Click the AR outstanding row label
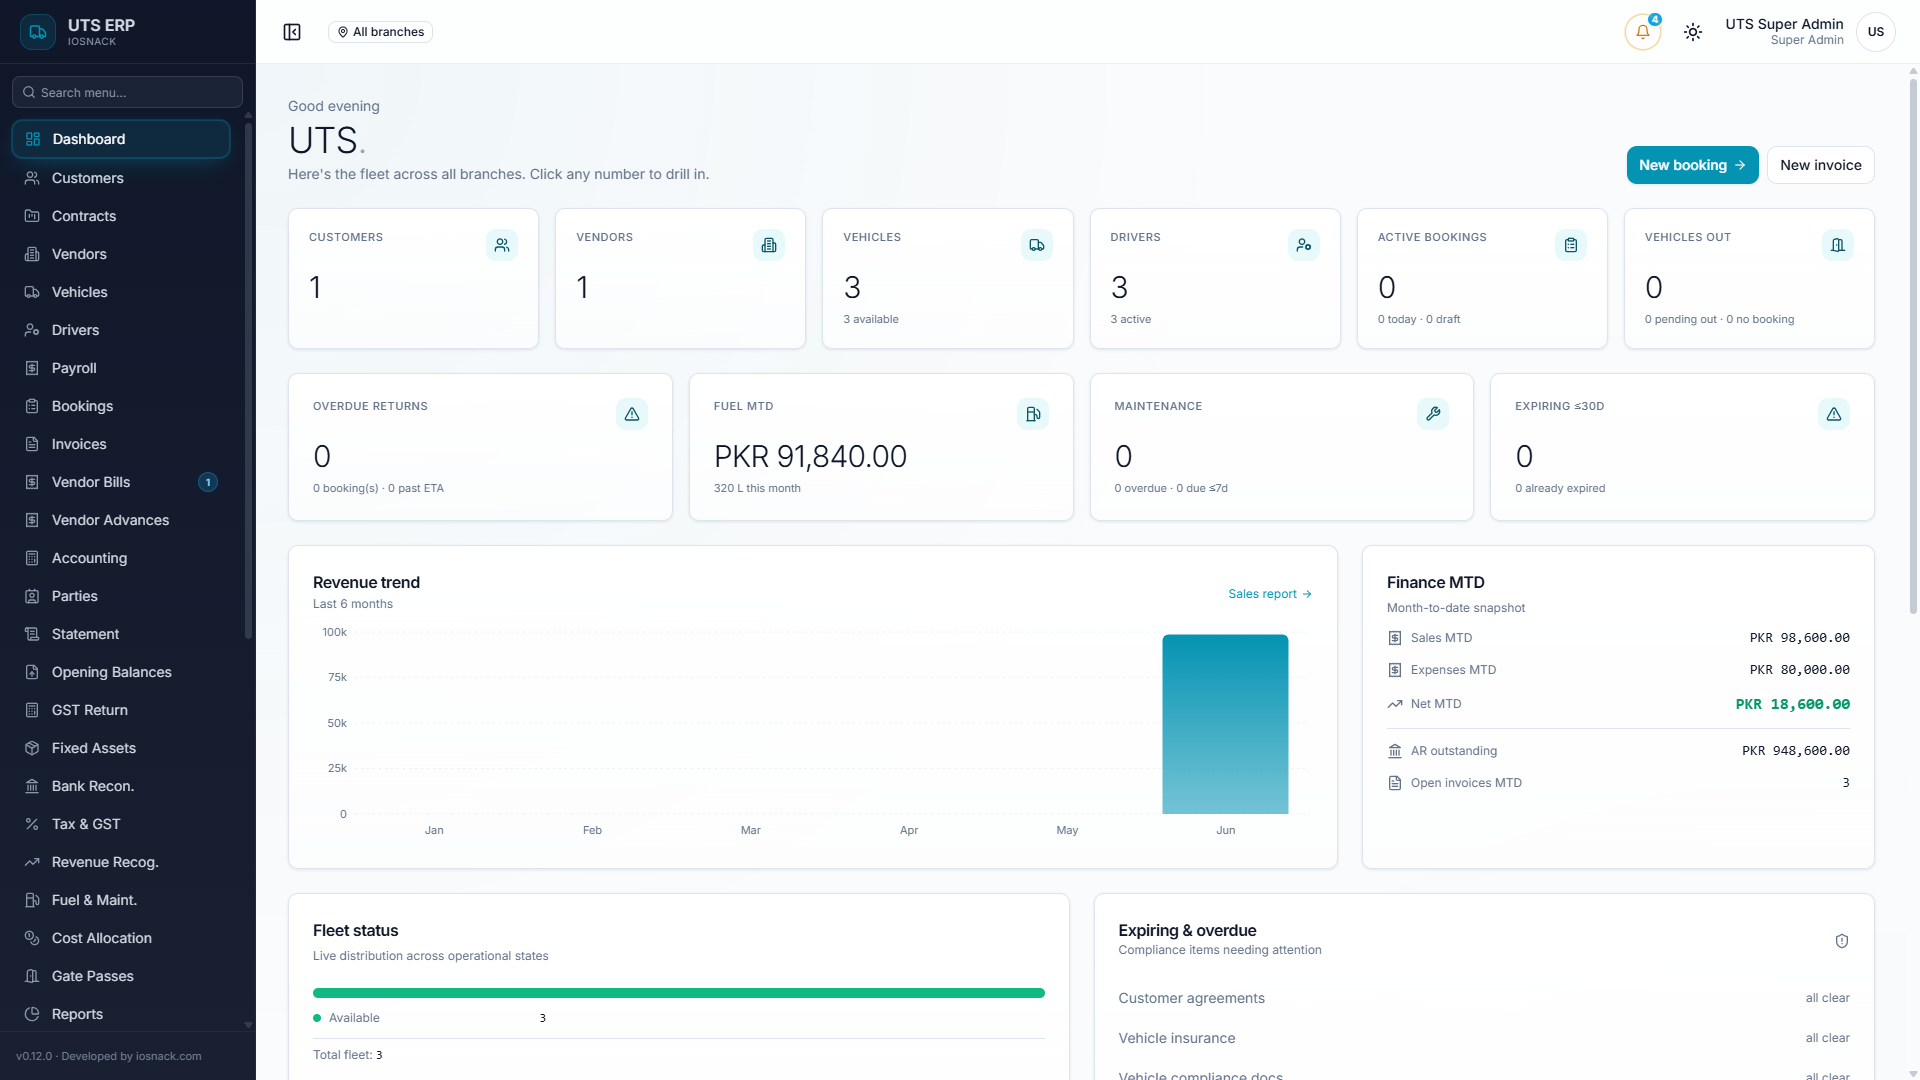 coord(1454,751)
